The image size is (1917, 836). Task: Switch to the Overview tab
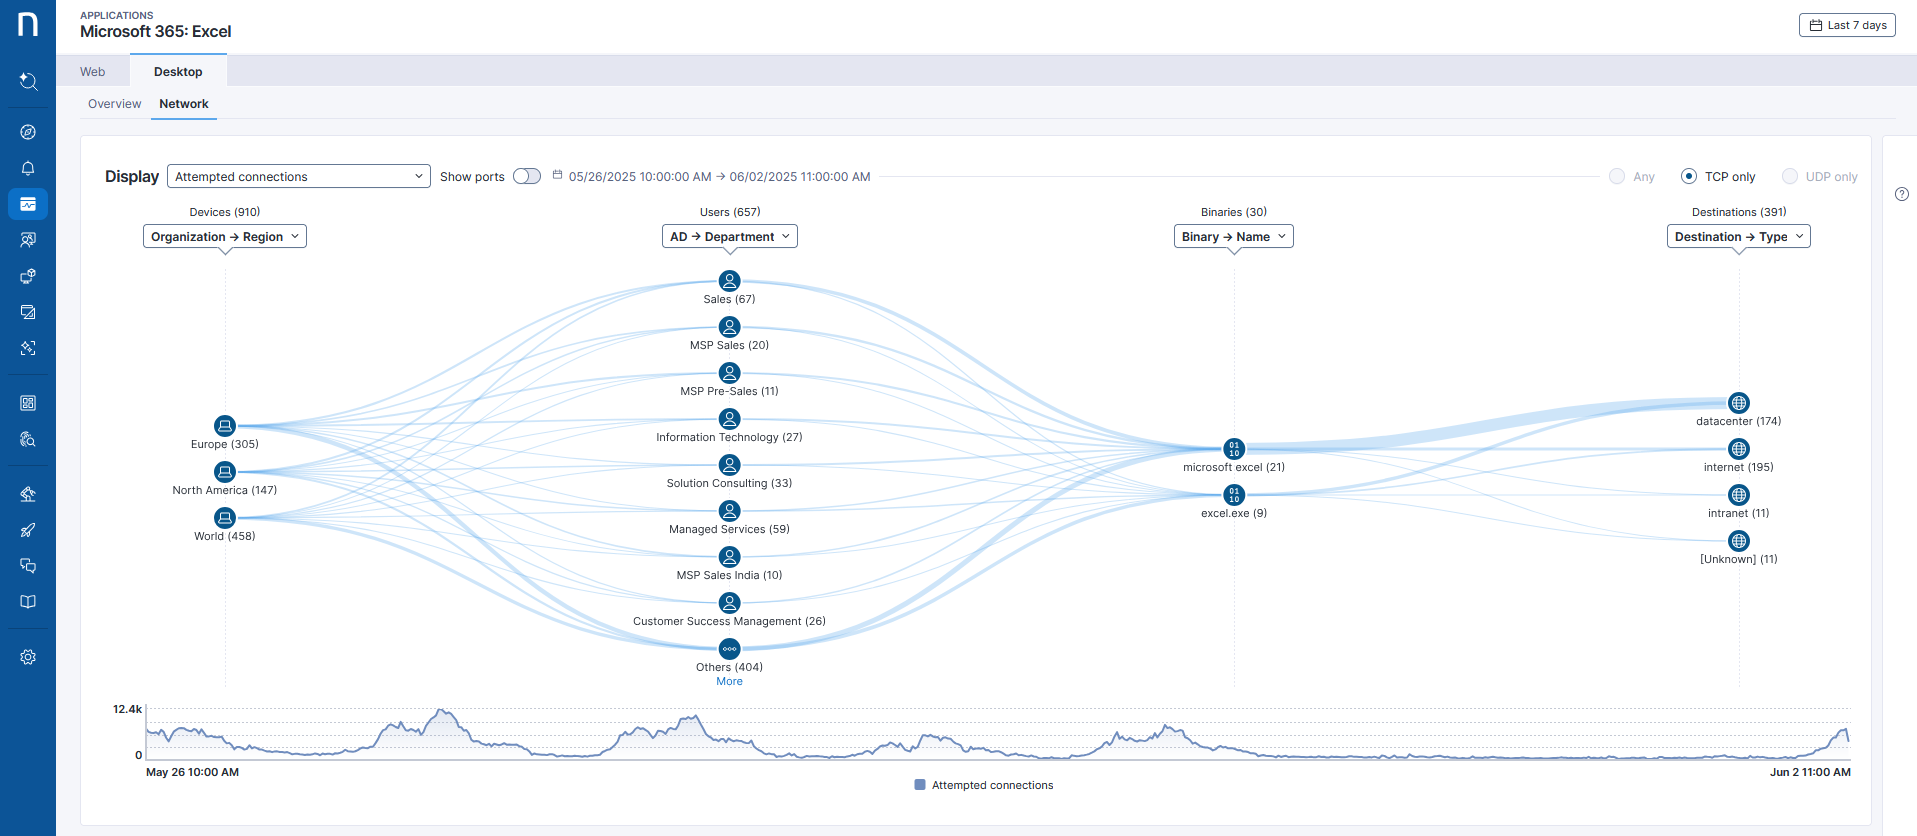(115, 104)
